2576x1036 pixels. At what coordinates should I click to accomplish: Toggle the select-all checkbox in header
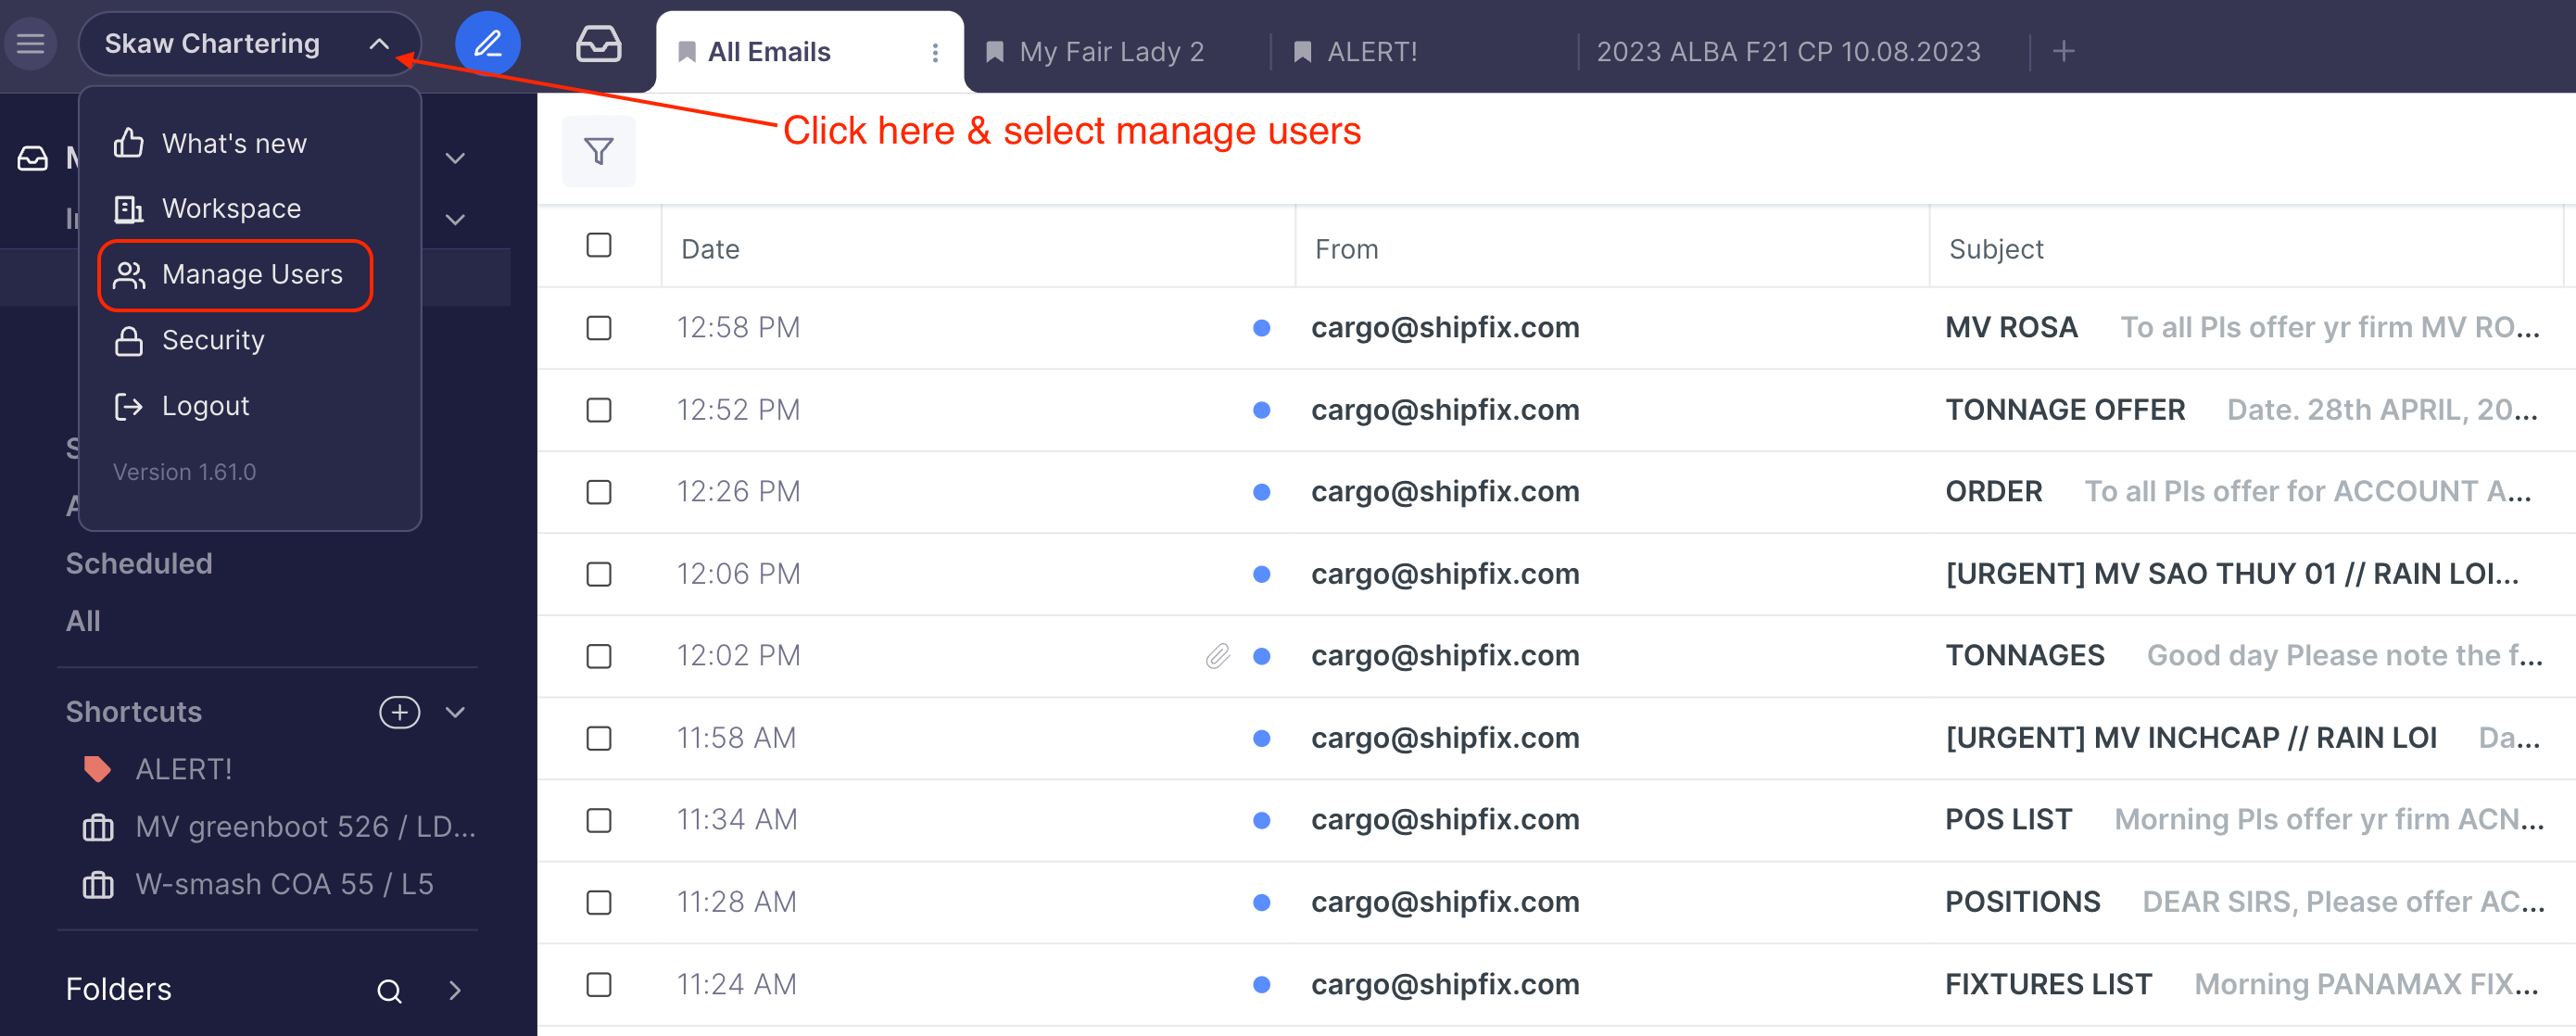pyautogui.click(x=598, y=246)
